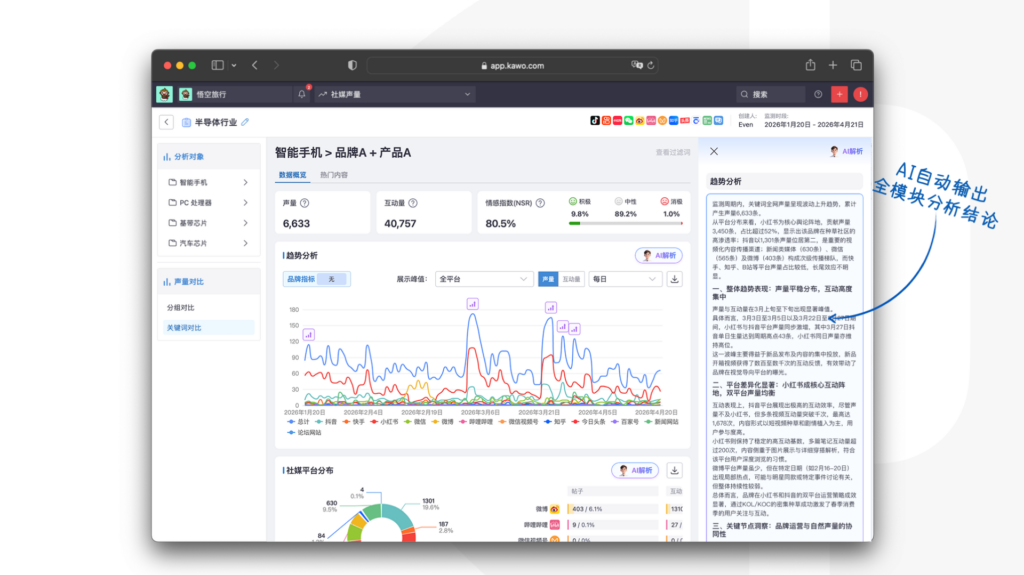The height and width of the screenshot is (575, 1024).
Task: Toggle 抖音 series in chart legend
Action: pos(326,422)
